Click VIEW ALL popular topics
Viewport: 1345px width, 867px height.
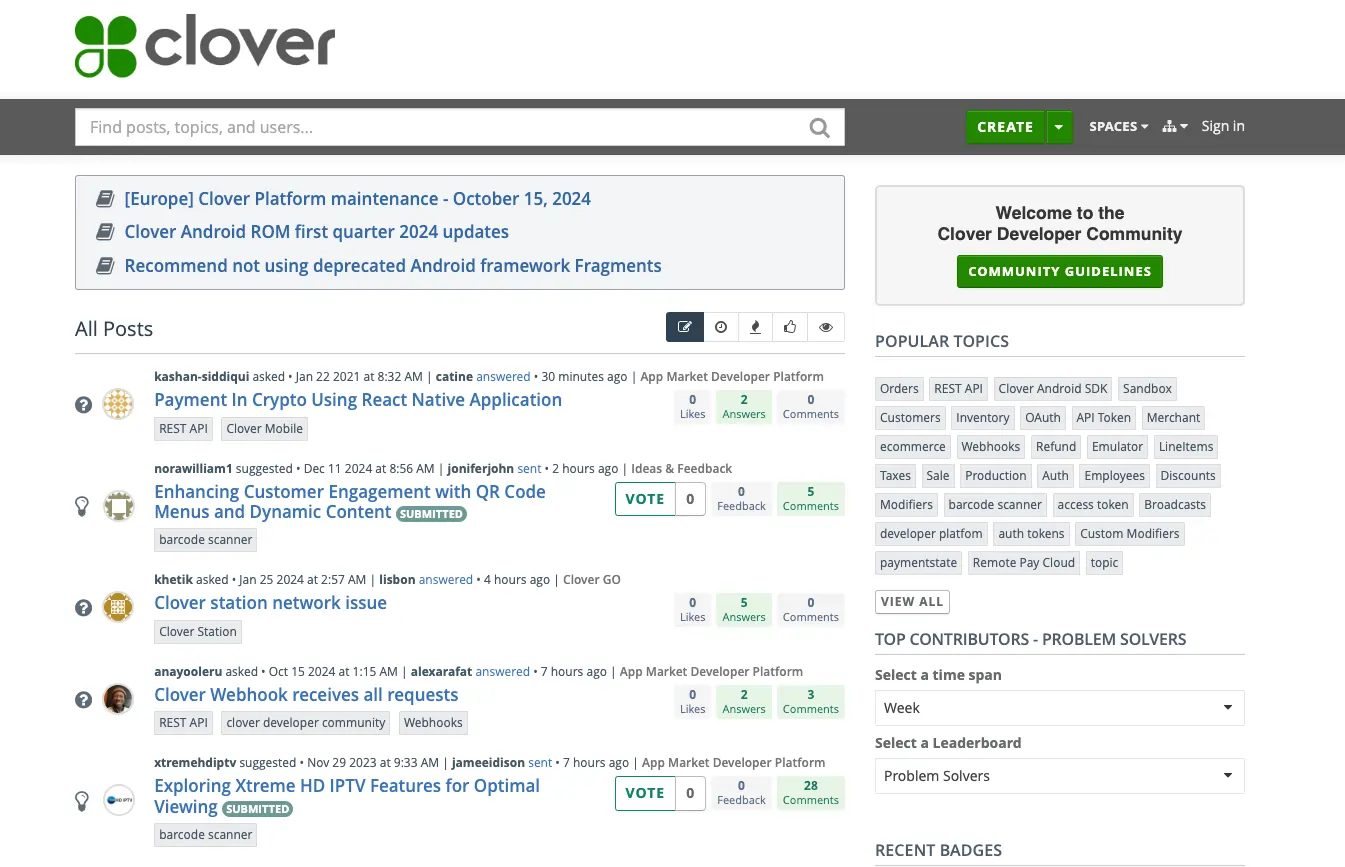click(x=911, y=601)
